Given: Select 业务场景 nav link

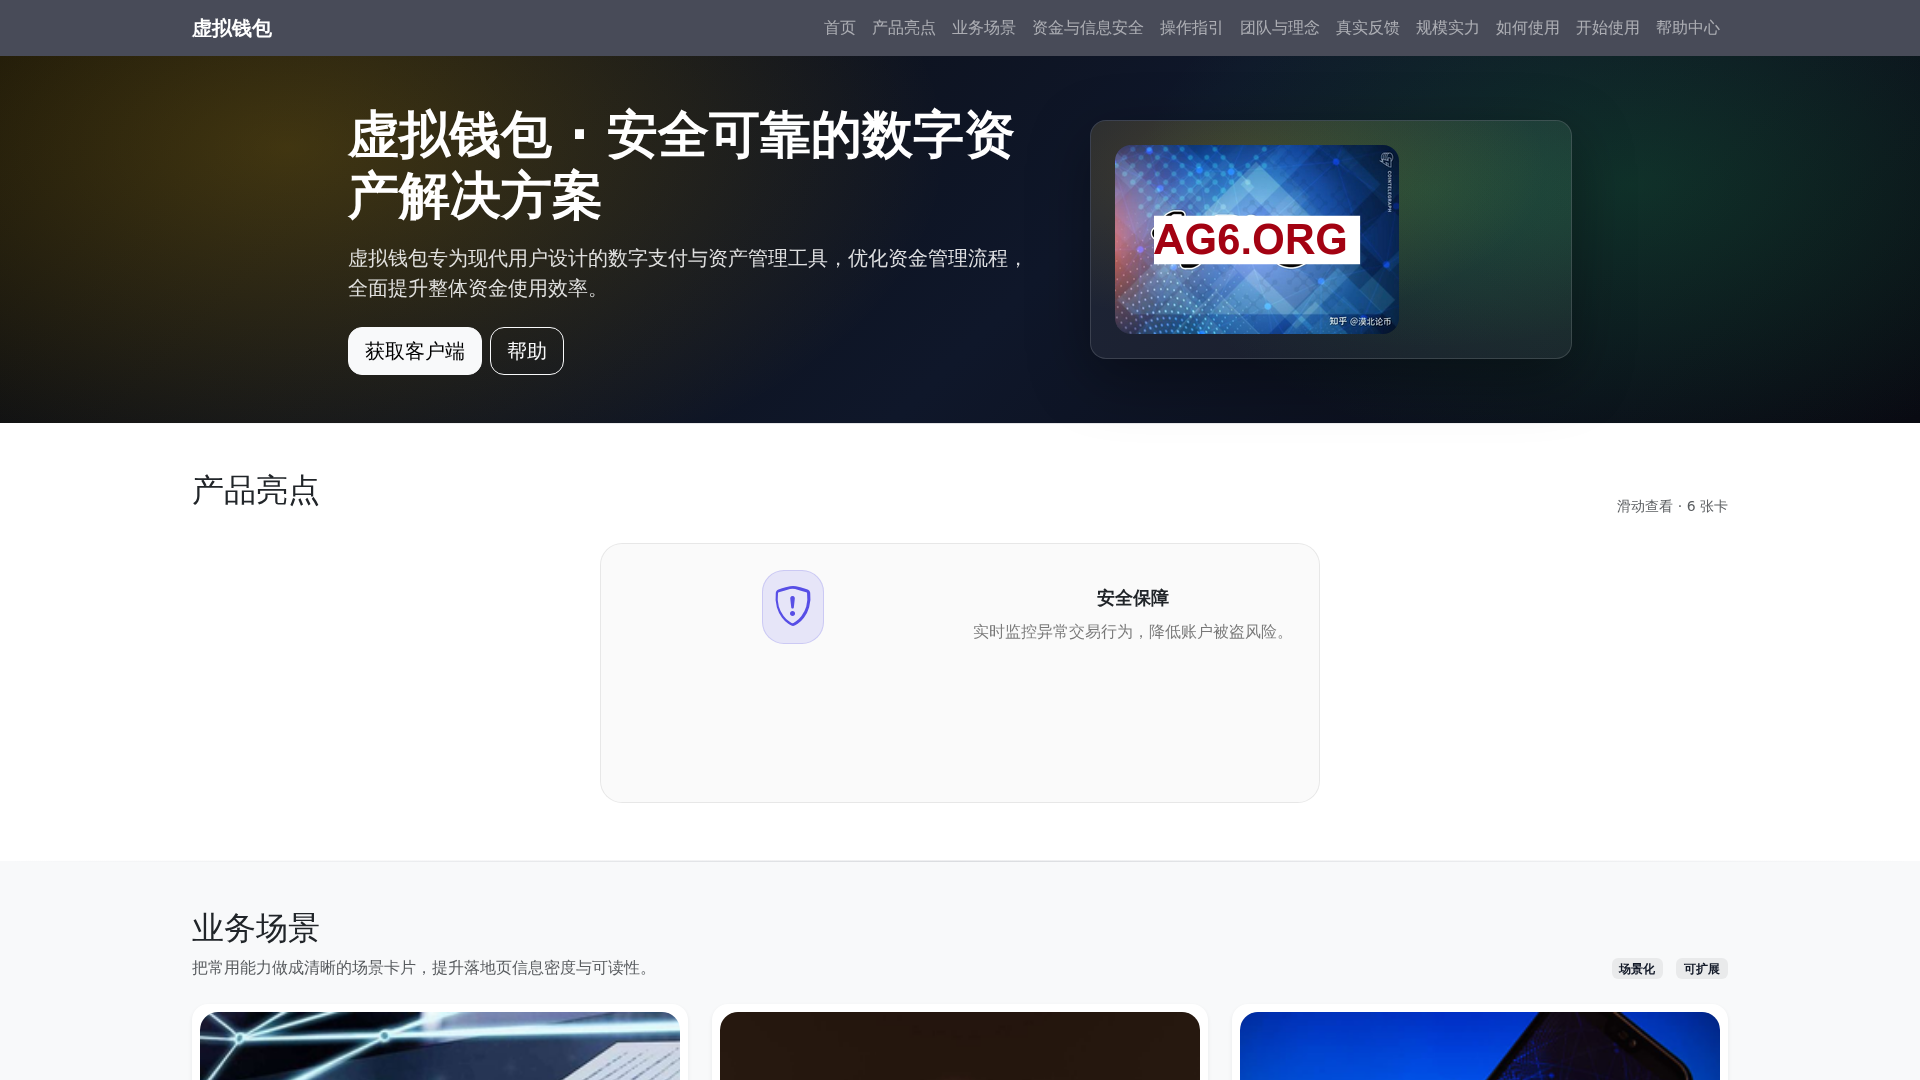Looking at the screenshot, I should pyautogui.click(x=984, y=28).
